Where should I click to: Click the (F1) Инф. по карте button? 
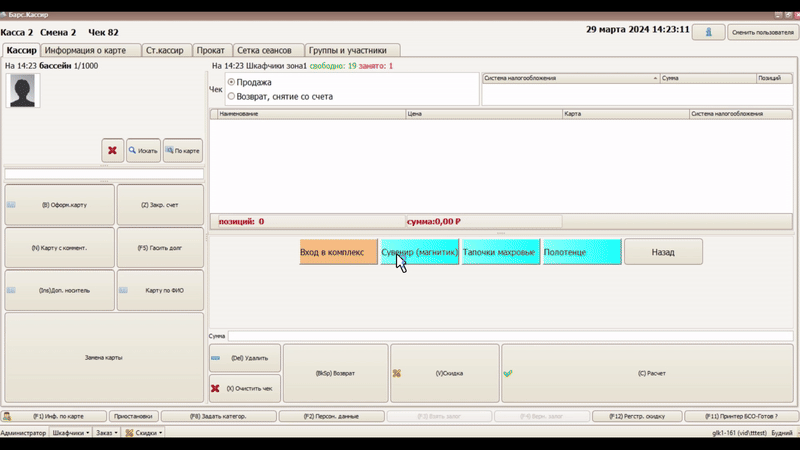click(54, 416)
